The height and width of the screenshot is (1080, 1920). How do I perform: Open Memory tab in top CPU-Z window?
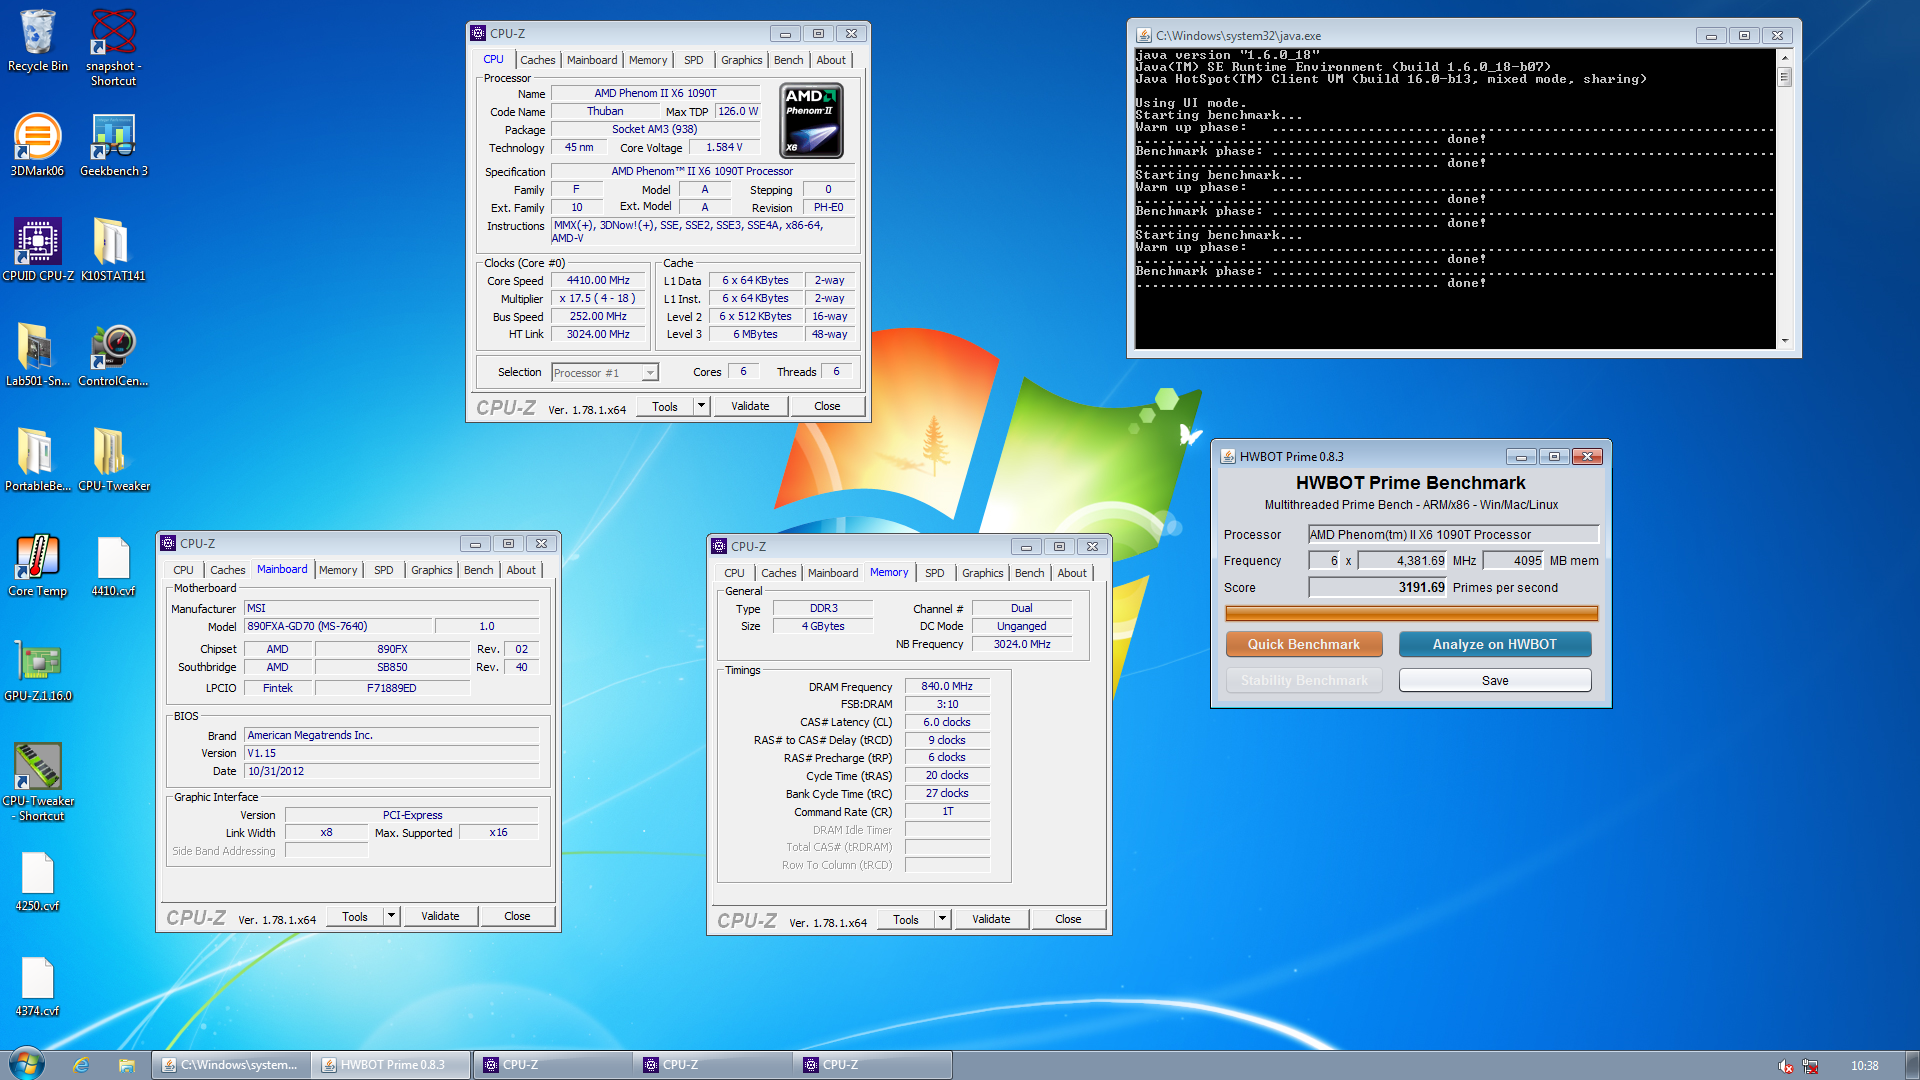coord(647,60)
